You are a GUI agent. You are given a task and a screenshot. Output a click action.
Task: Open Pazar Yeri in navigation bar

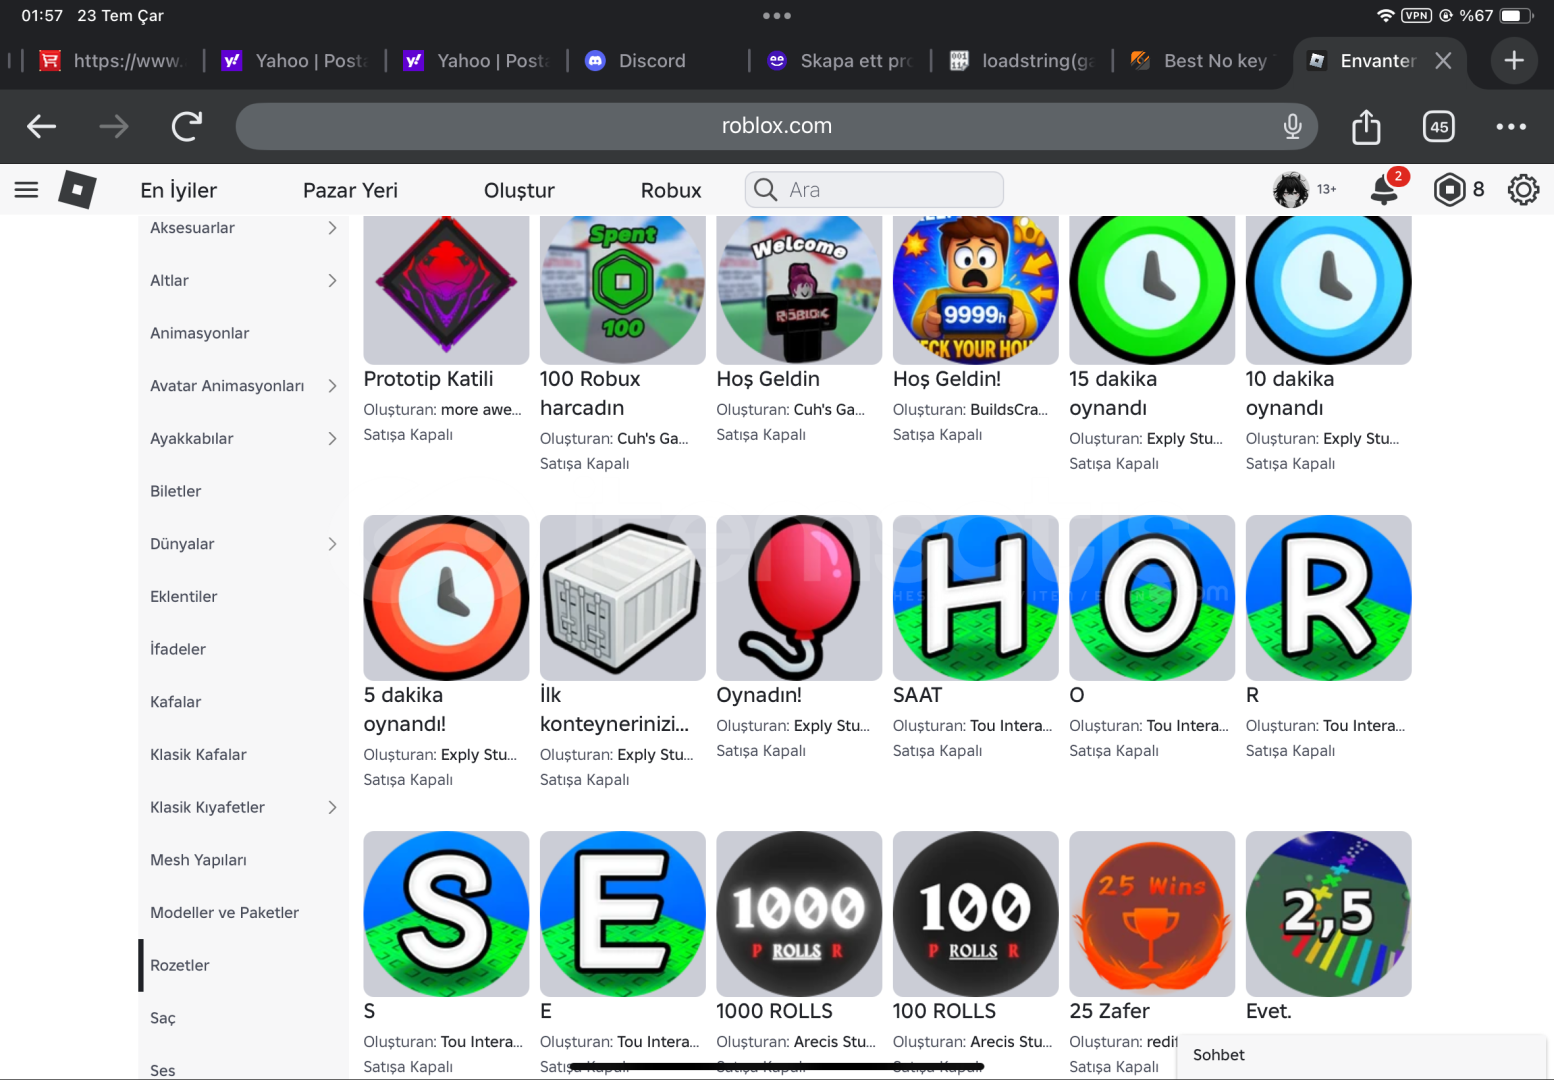[x=350, y=190]
